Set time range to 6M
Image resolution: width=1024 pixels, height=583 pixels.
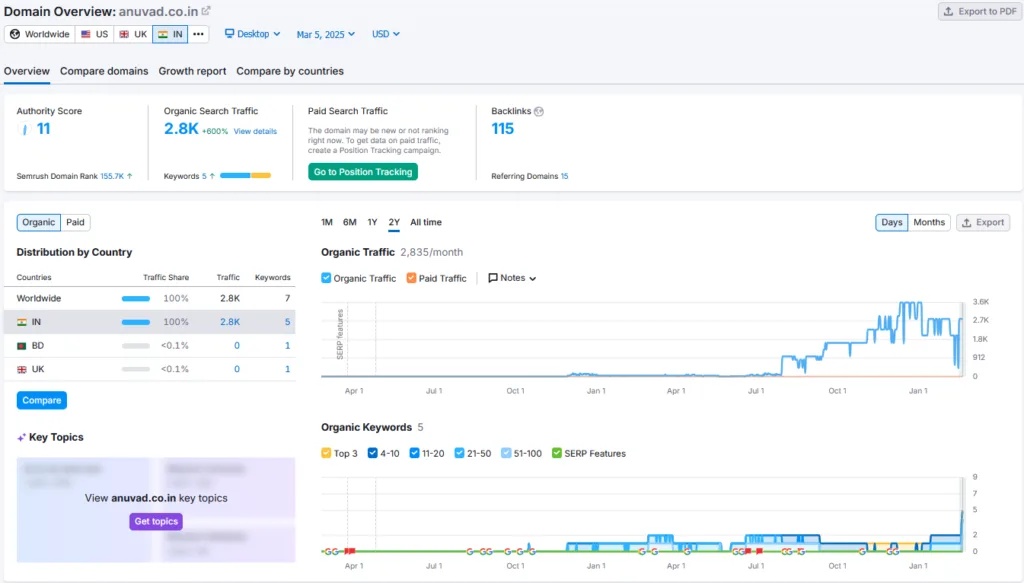[349, 223]
